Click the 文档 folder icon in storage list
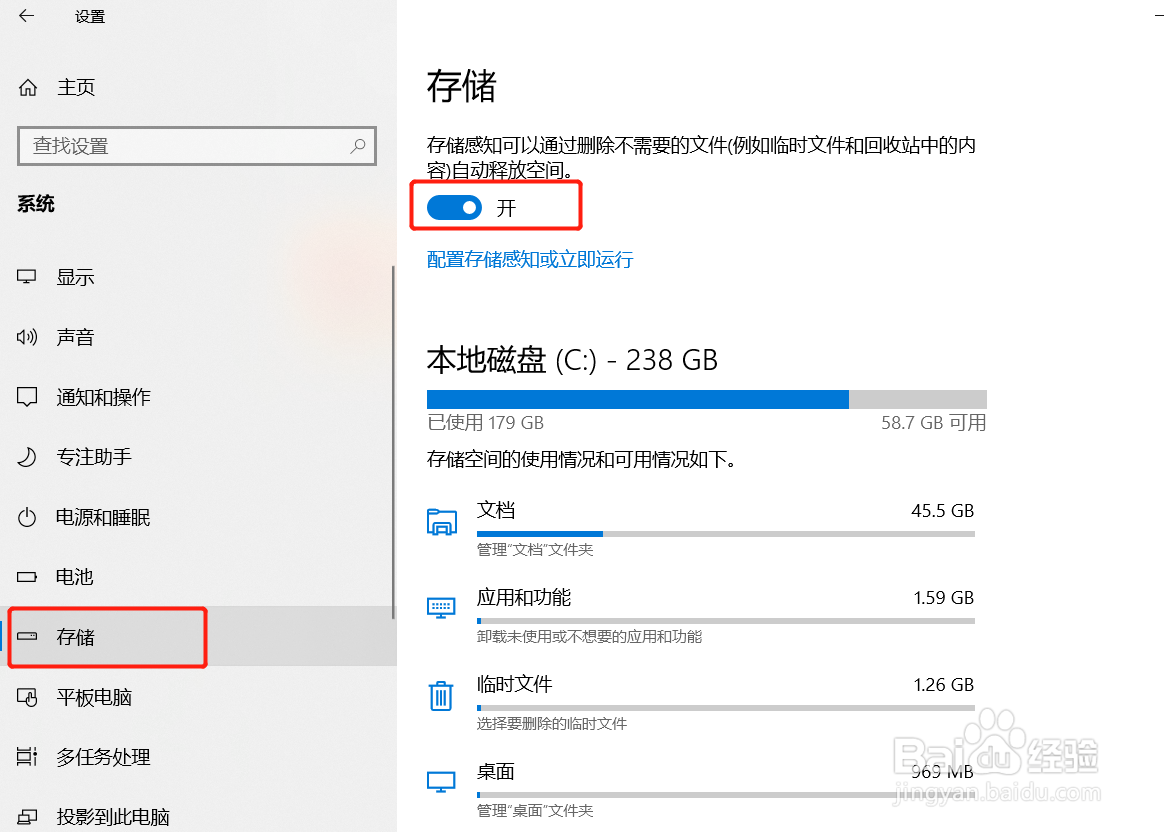This screenshot has width=1164, height=832. [x=441, y=521]
